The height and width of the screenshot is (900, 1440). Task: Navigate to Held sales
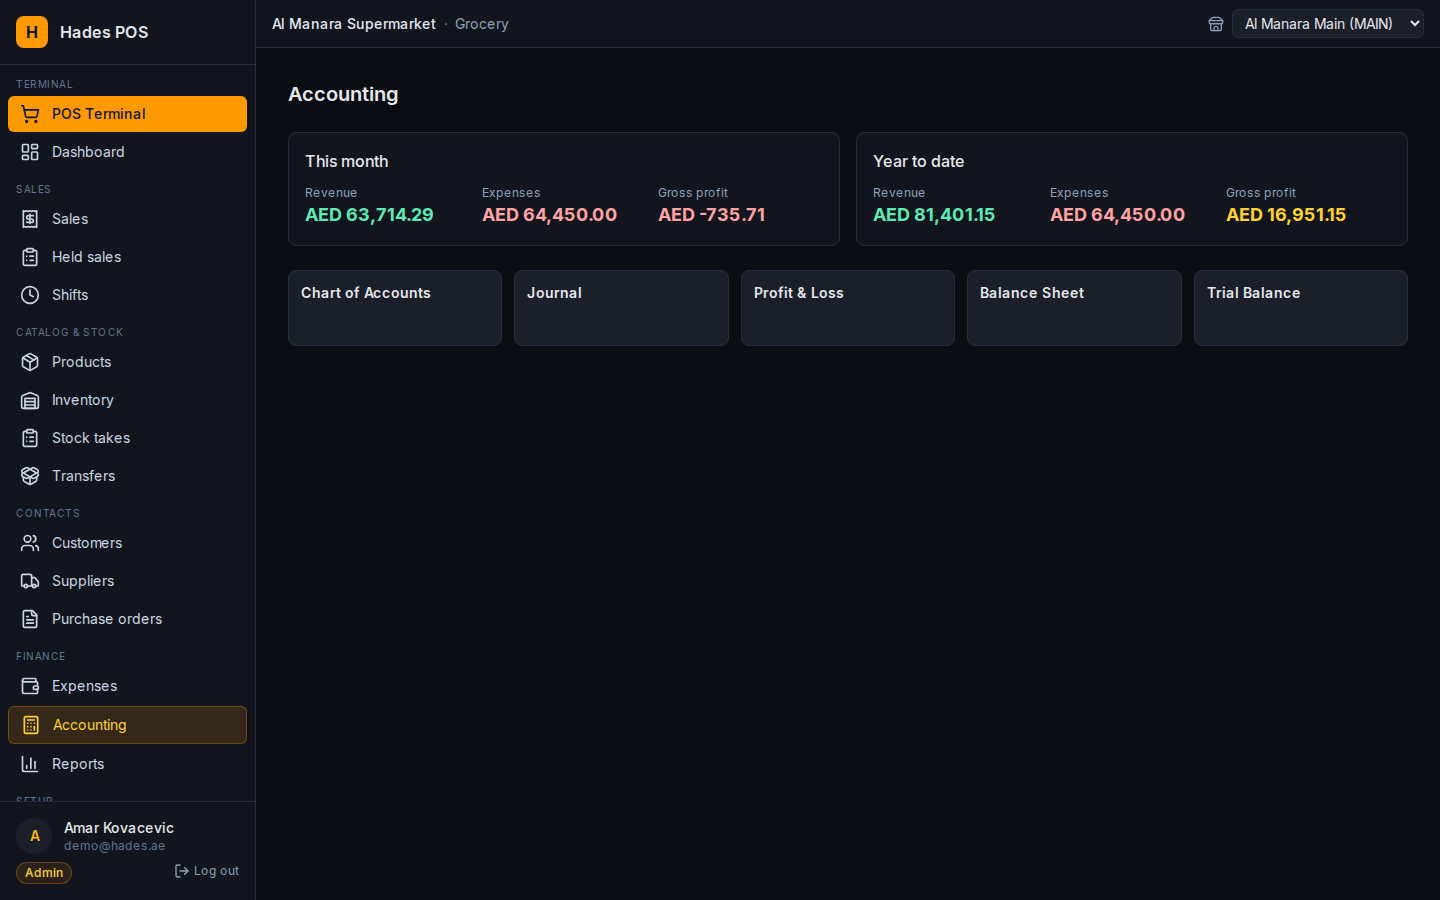(127, 257)
